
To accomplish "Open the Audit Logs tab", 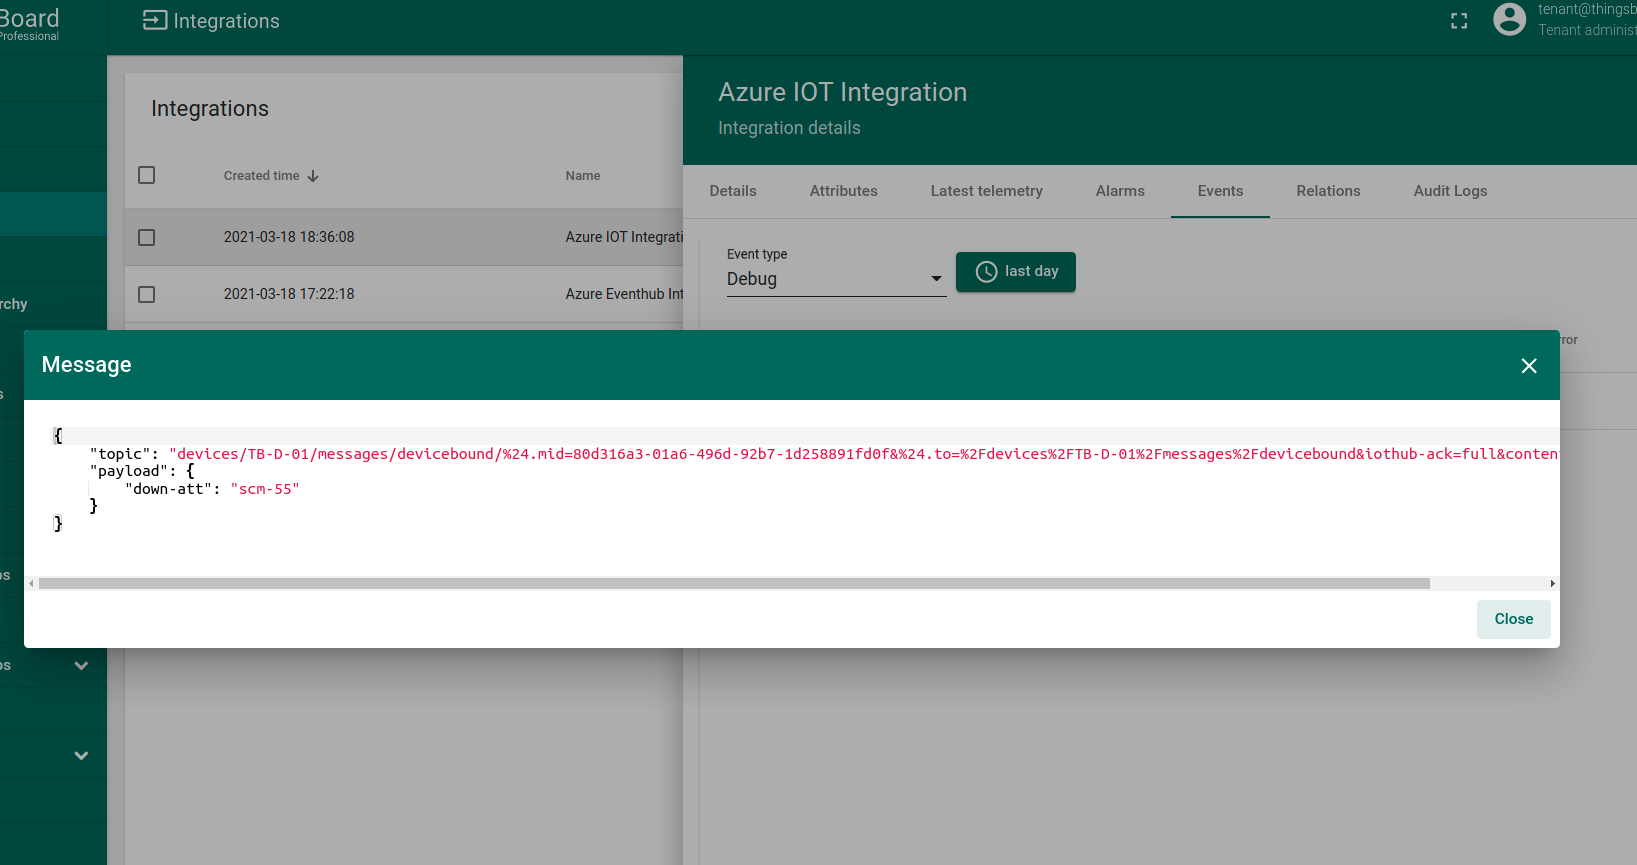I will pyautogui.click(x=1451, y=191).
